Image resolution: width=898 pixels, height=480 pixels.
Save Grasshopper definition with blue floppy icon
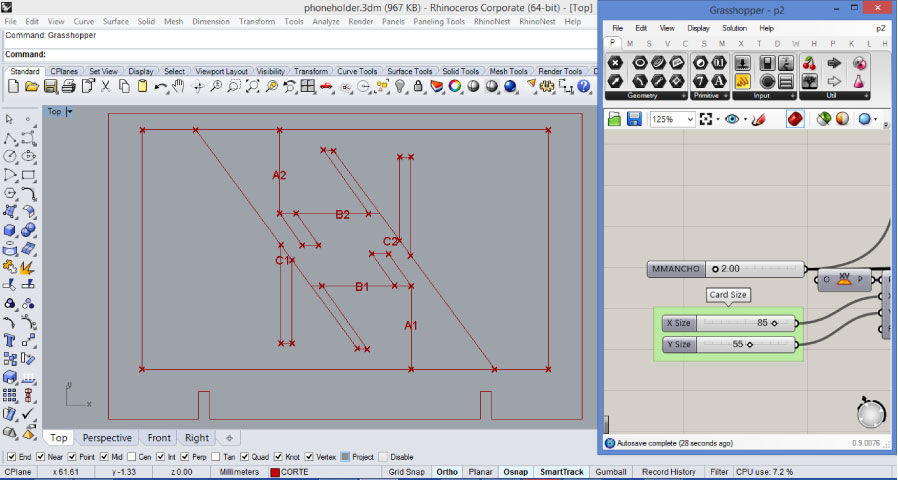634,119
